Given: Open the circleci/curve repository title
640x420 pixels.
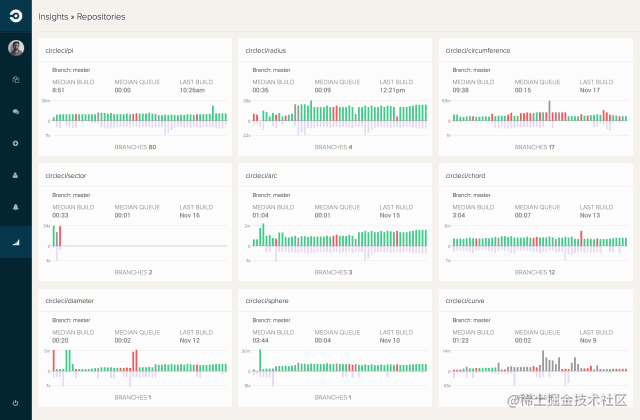Looking at the screenshot, I should click(x=465, y=301).
